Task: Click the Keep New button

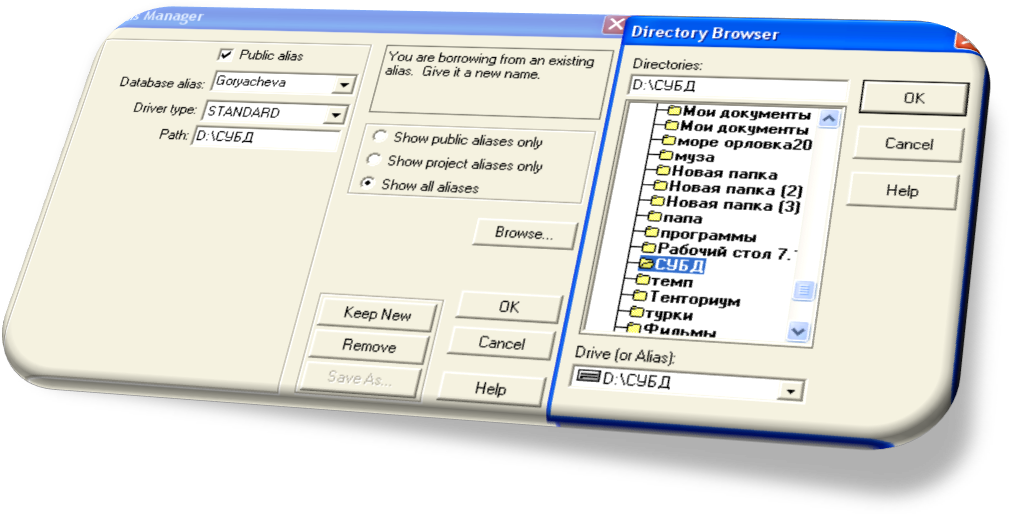Action: [377, 315]
